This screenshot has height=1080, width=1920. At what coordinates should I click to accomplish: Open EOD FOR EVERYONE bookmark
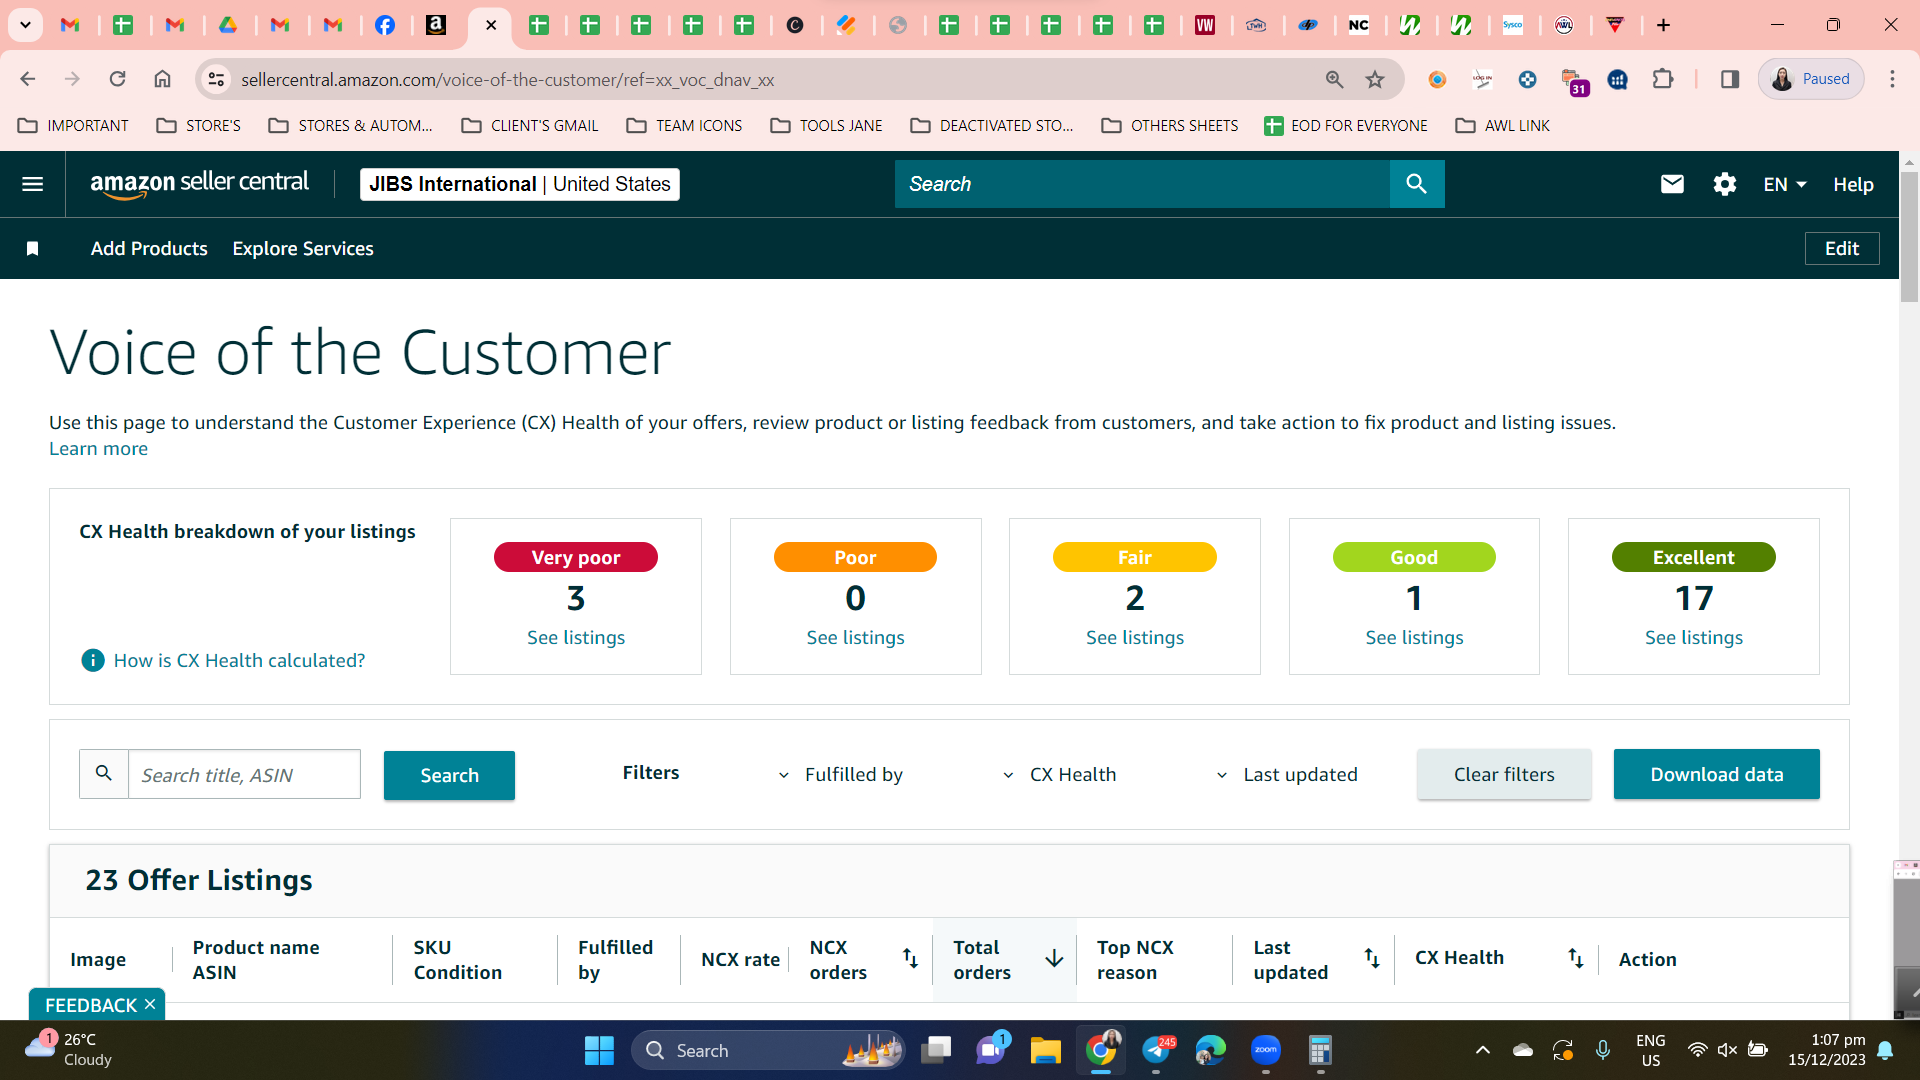(x=1346, y=125)
